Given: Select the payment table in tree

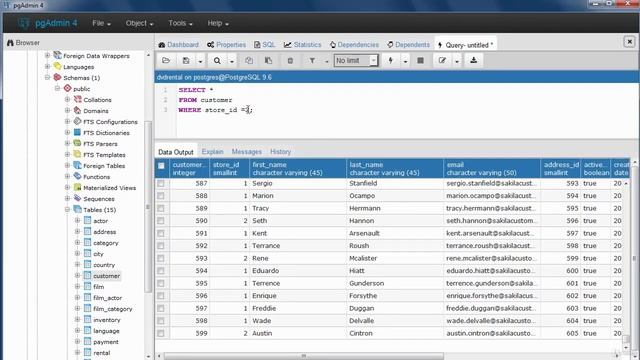Looking at the screenshot, I should tap(106, 342).
